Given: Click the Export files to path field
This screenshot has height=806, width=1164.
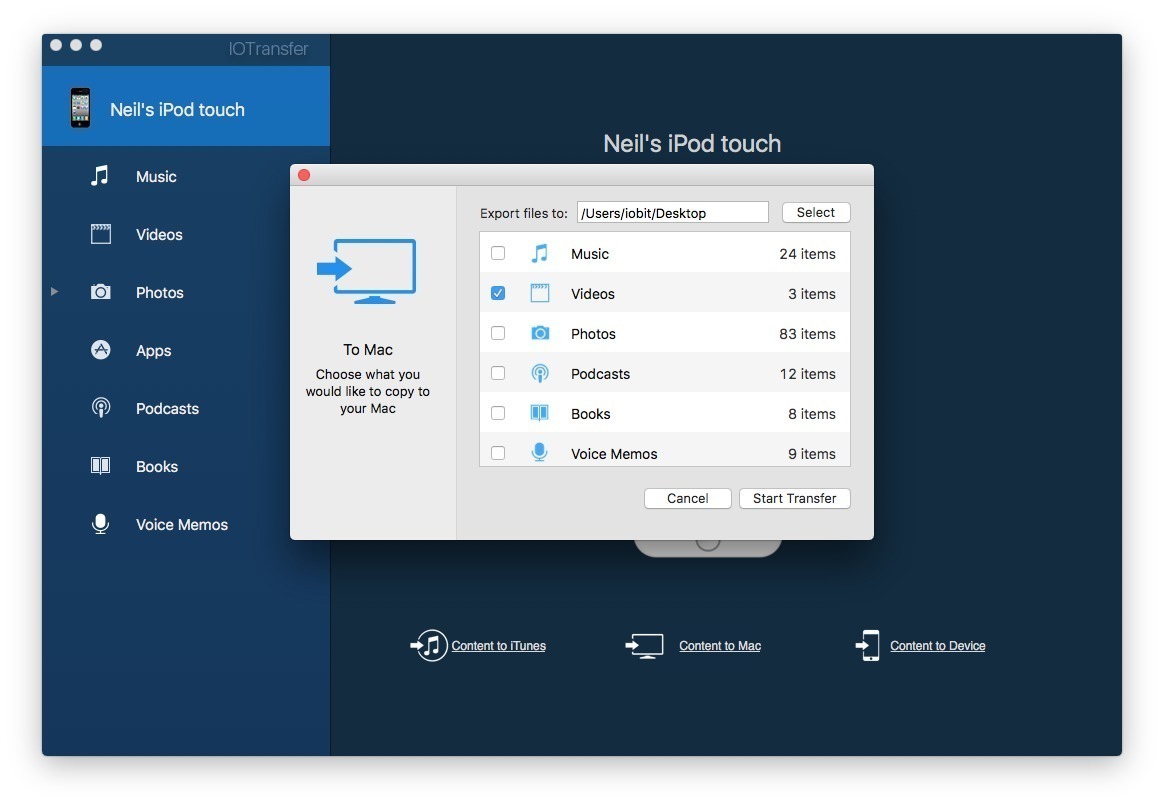Looking at the screenshot, I should click(x=673, y=212).
